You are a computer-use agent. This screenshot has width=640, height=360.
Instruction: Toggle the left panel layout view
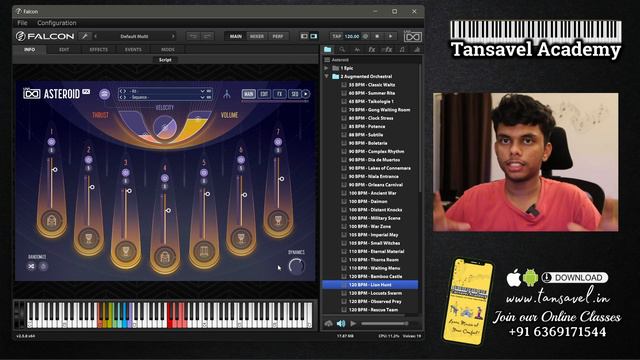pos(304,36)
